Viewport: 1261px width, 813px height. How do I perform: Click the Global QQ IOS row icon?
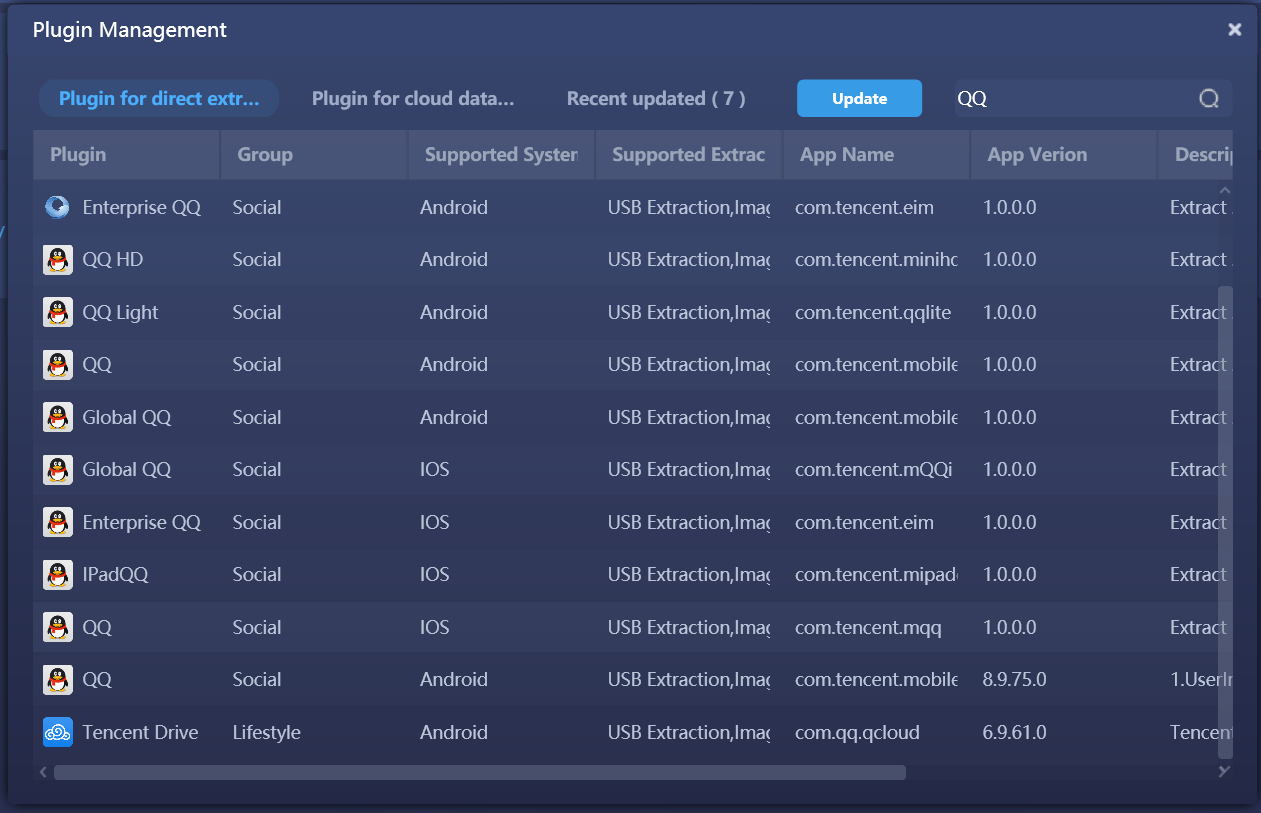click(58, 469)
